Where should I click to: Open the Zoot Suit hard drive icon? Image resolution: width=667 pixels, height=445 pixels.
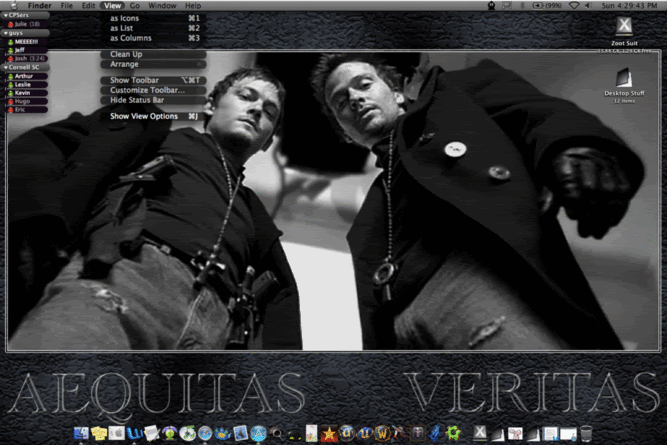click(x=624, y=27)
